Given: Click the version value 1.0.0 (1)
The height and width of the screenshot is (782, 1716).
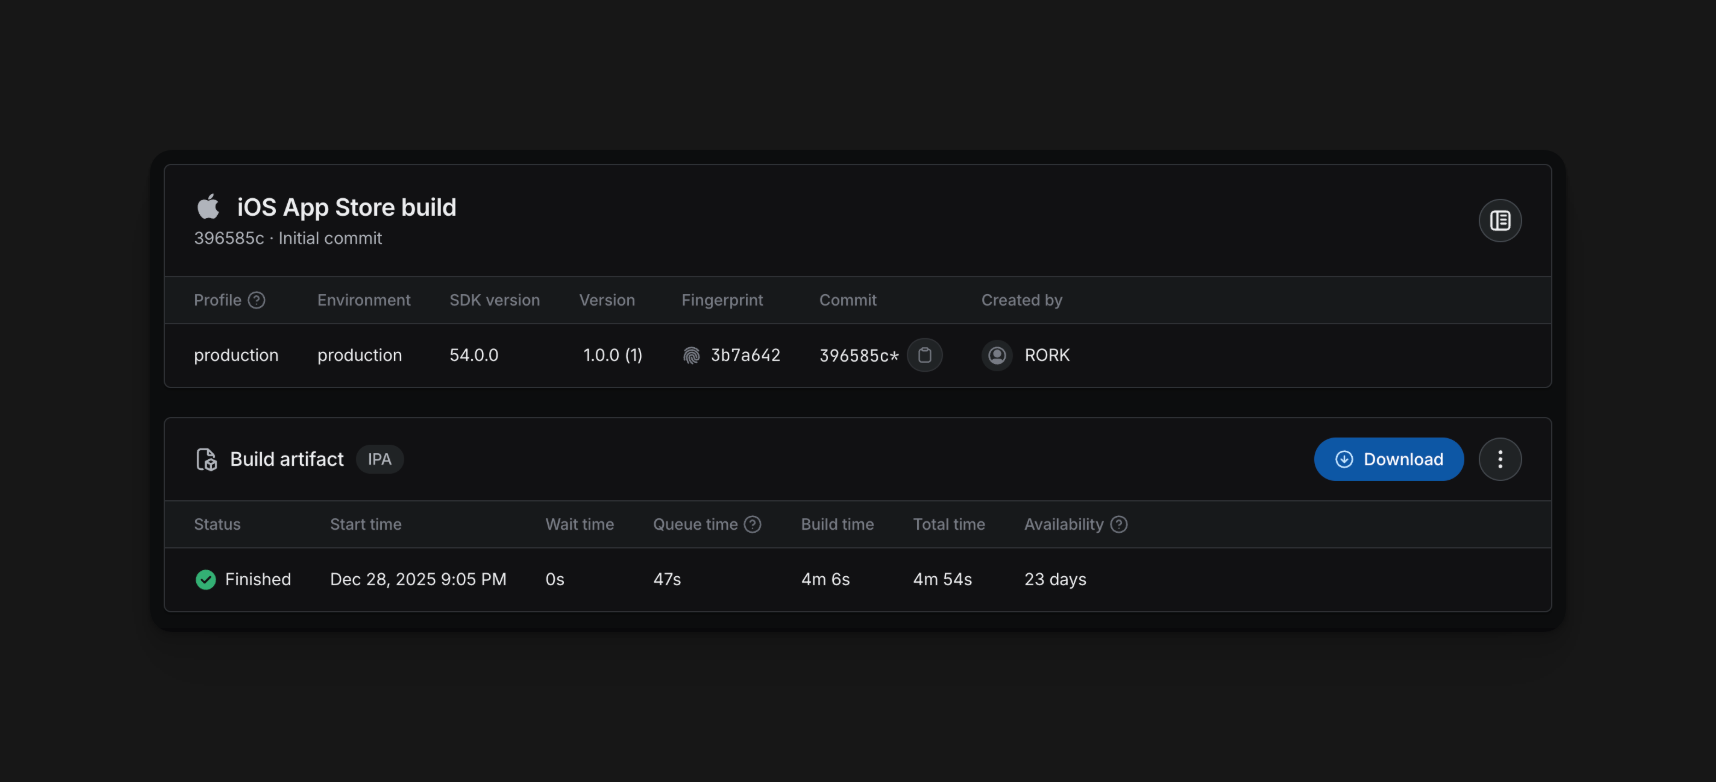Looking at the screenshot, I should pos(613,355).
